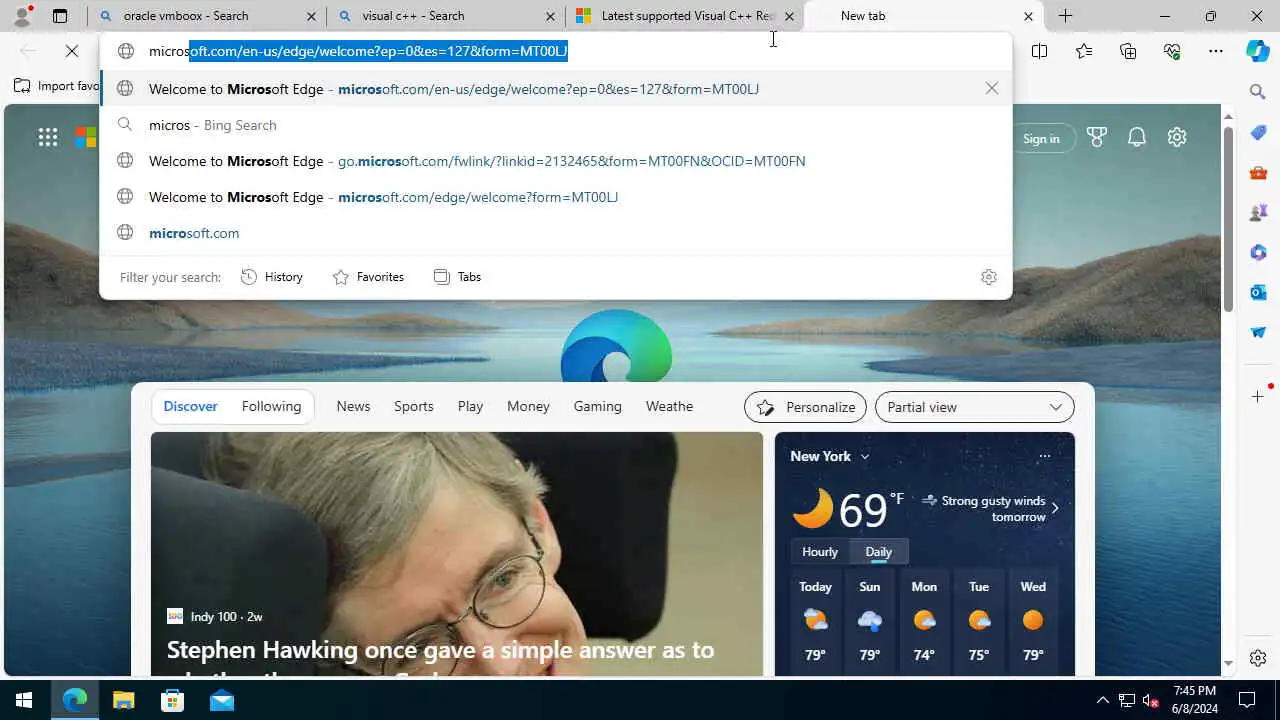Open the sidebar Microsoft 365 icon

[1258, 252]
